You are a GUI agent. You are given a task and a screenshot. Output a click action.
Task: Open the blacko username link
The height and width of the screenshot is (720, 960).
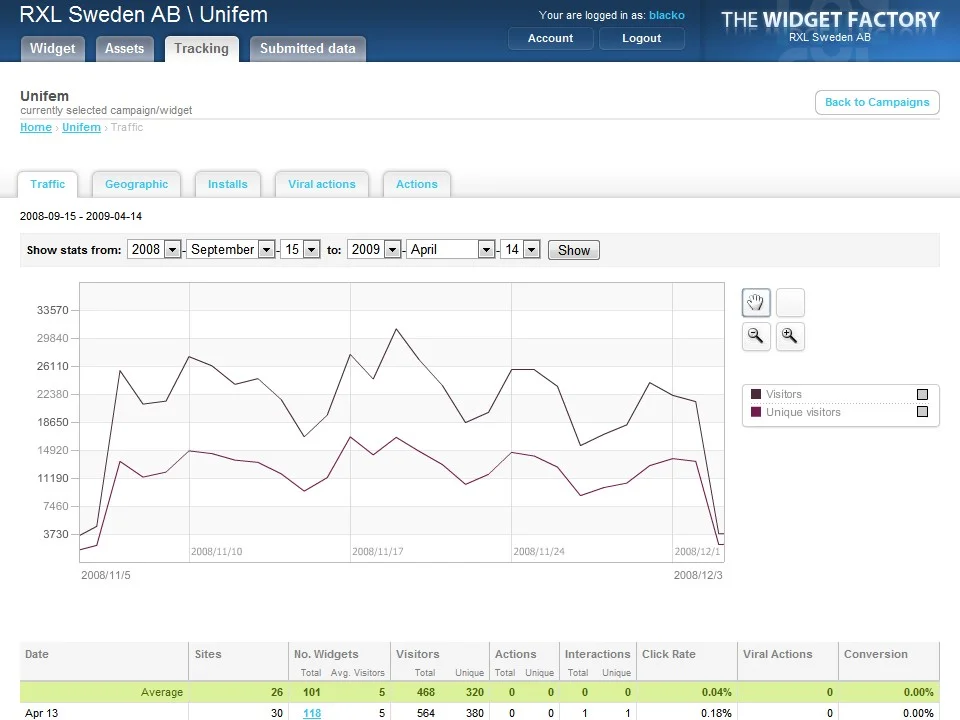(x=667, y=15)
